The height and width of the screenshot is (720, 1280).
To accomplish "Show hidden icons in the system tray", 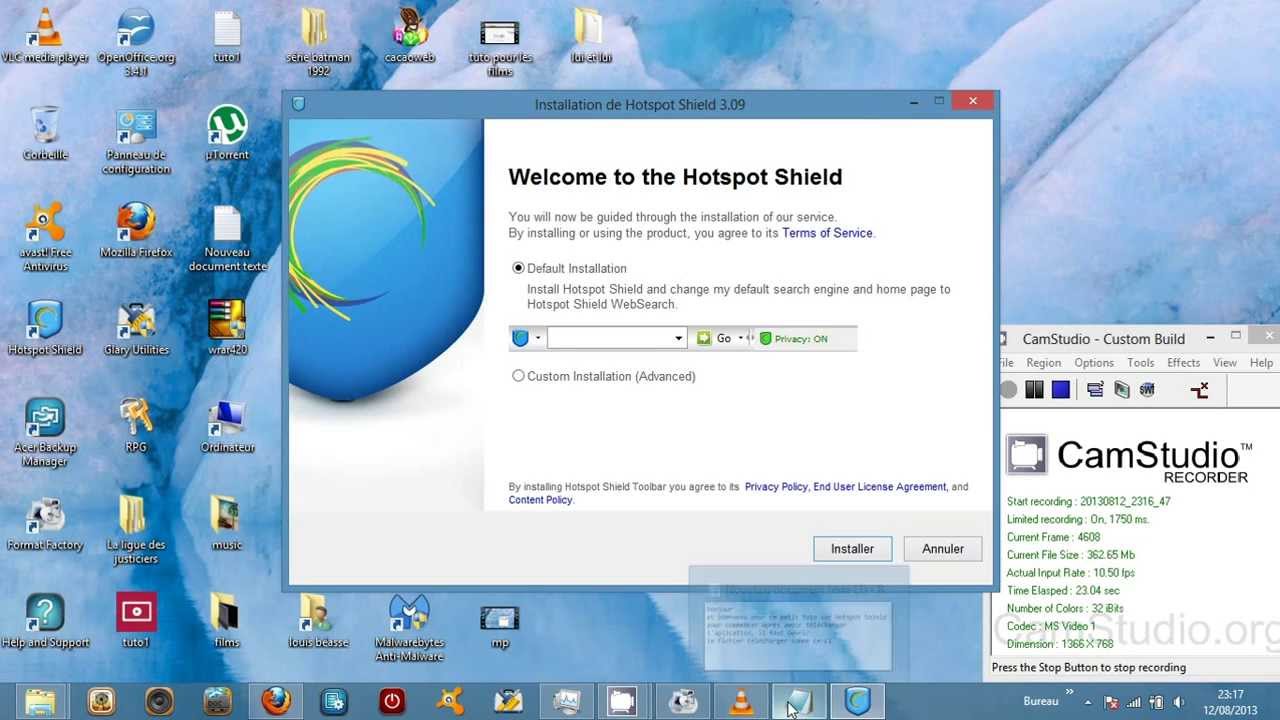I will click(1088, 702).
